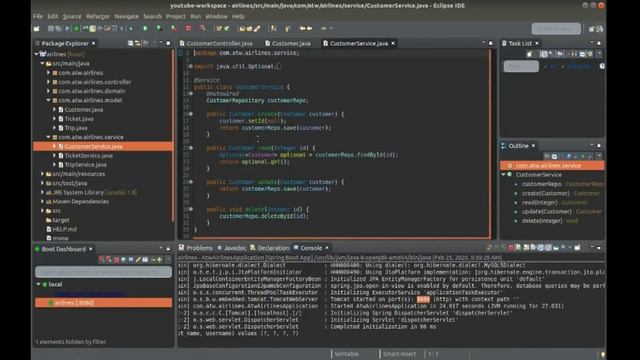Close the Console tab
This screenshot has width=640, height=360.
[x=327, y=248]
